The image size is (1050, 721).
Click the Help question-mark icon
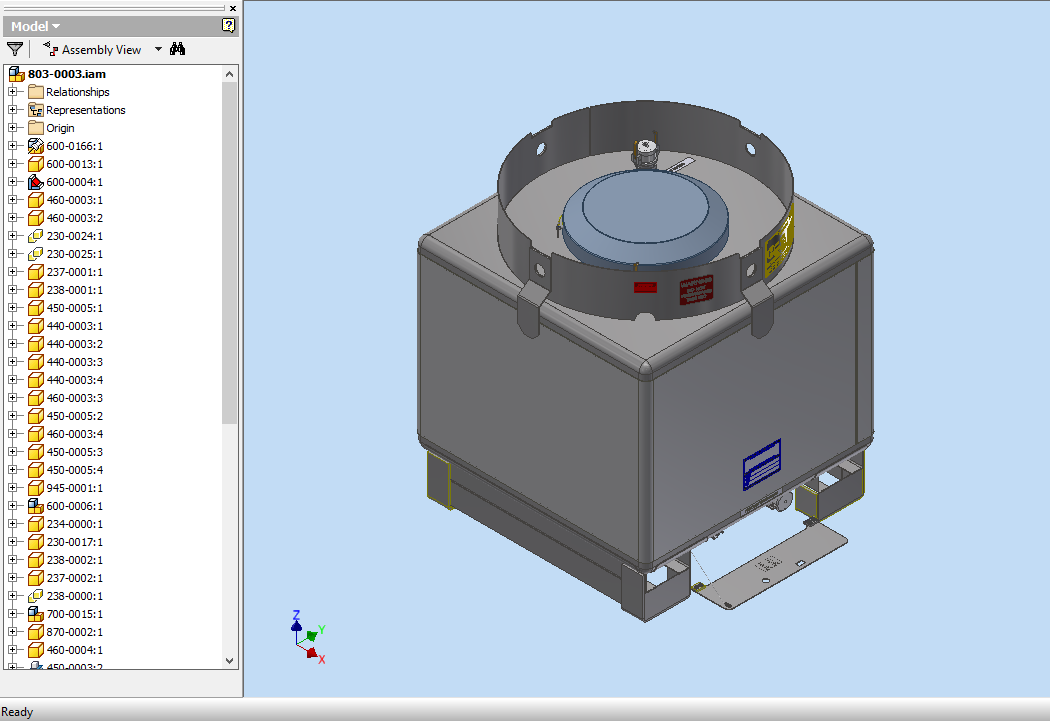tap(228, 26)
